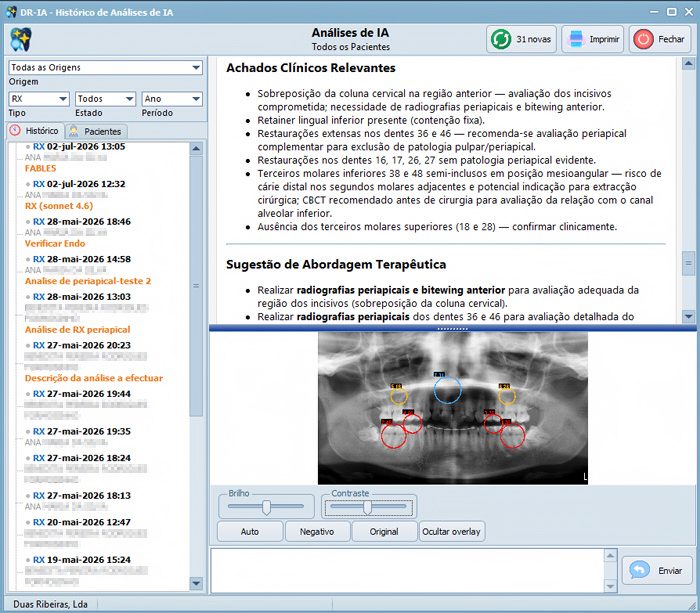The width and height of the screenshot is (700, 613).
Task: Click Sugestão de Abordagem Terapêutica heading
Action: [336, 264]
